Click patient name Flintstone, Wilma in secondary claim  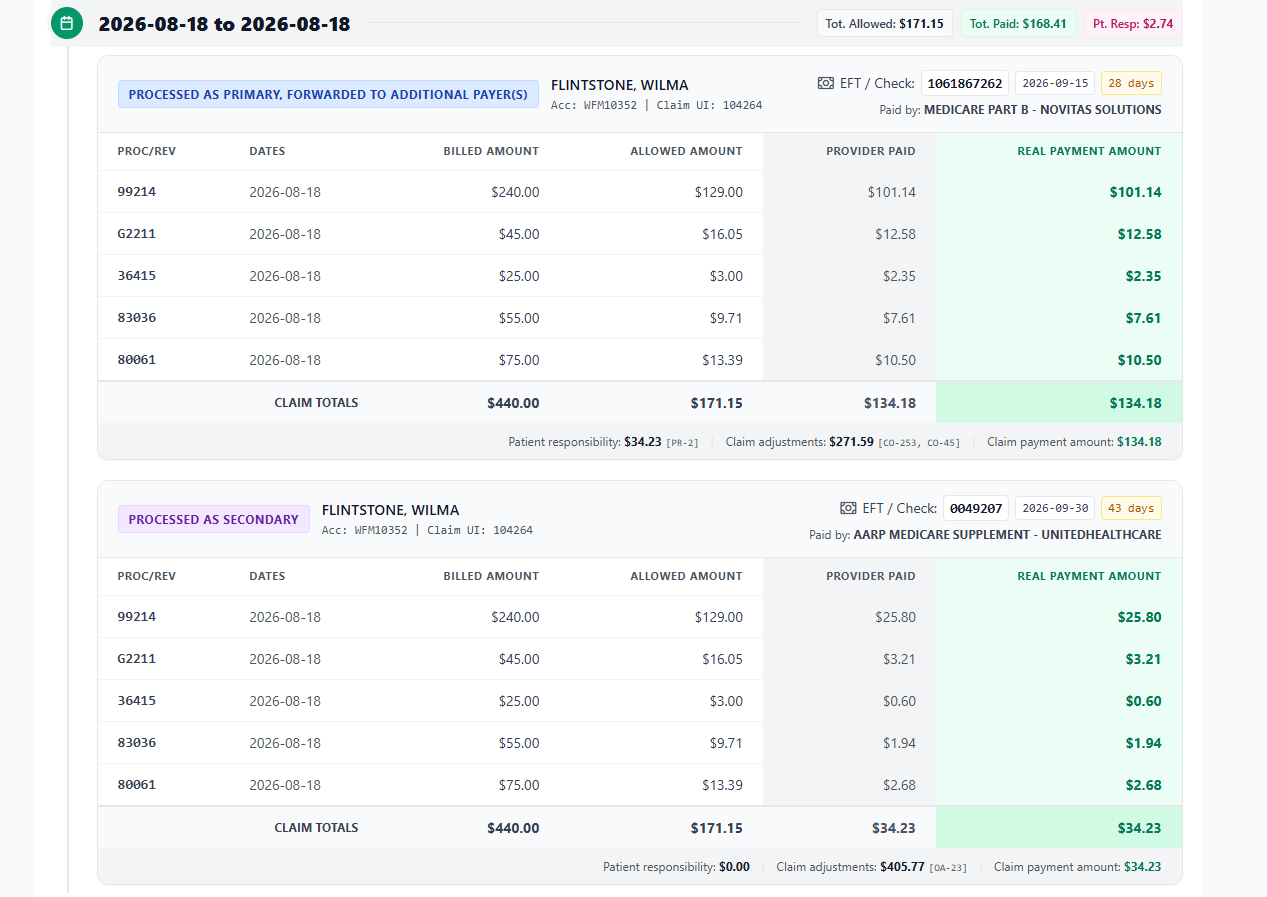391,510
